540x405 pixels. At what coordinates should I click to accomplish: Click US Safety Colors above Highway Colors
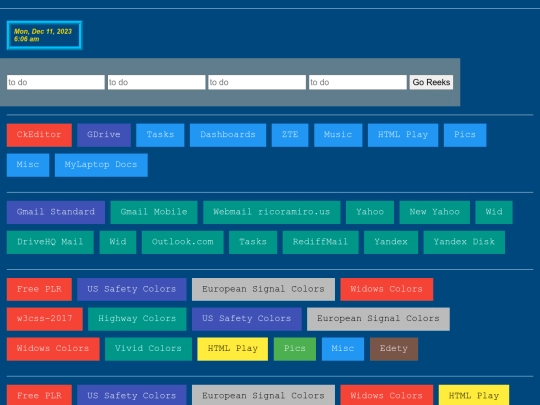pyautogui.click(x=132, y=289)
